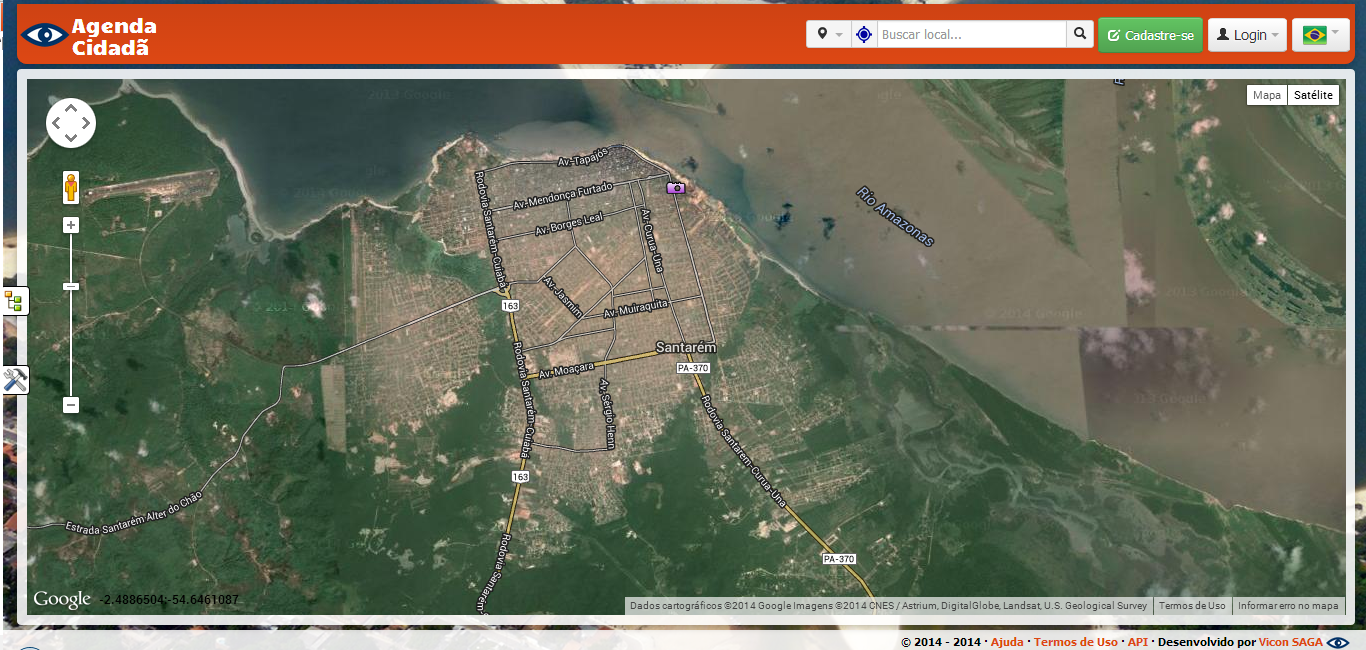The image size is (1366, 650).
Task: Focus the Buscar local search field
Action: pyautogui.click(x=971, y=35)
